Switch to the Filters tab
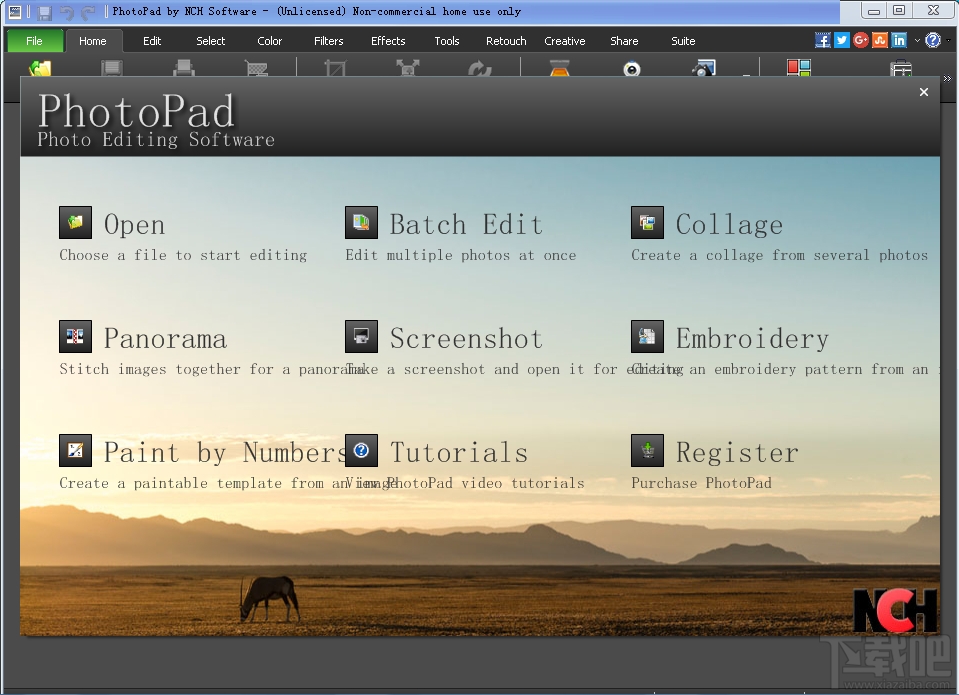The width and height of the screenshot is (959, 695). [328, 41]
